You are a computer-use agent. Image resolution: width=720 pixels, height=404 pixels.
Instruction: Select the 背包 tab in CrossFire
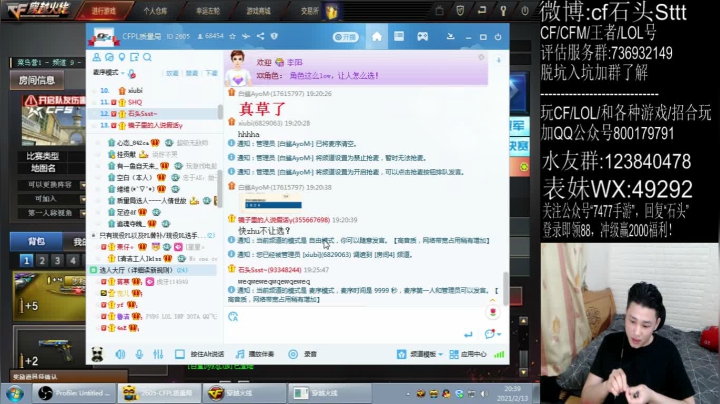pyautogui.click(x=36, y=241)
